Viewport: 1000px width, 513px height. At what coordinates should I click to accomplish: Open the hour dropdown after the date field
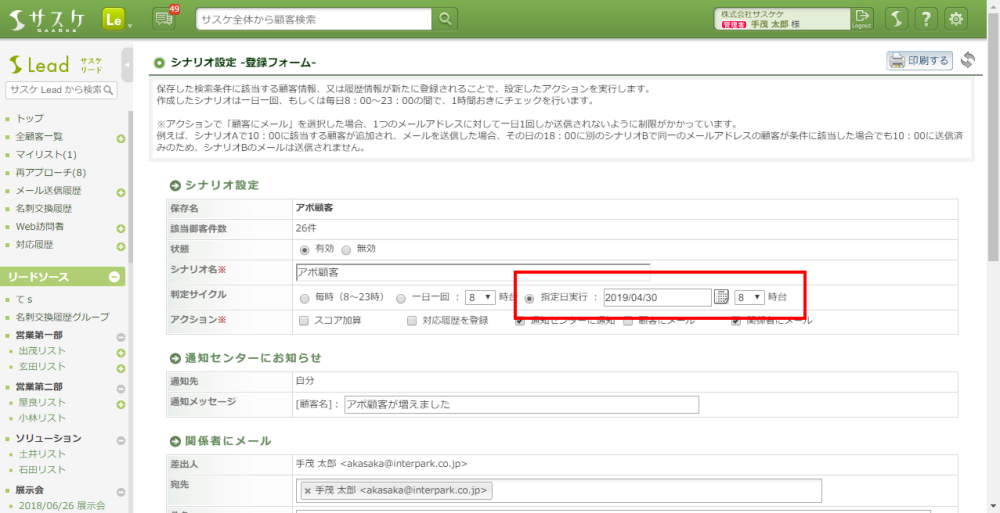click(x=749, y=297)
